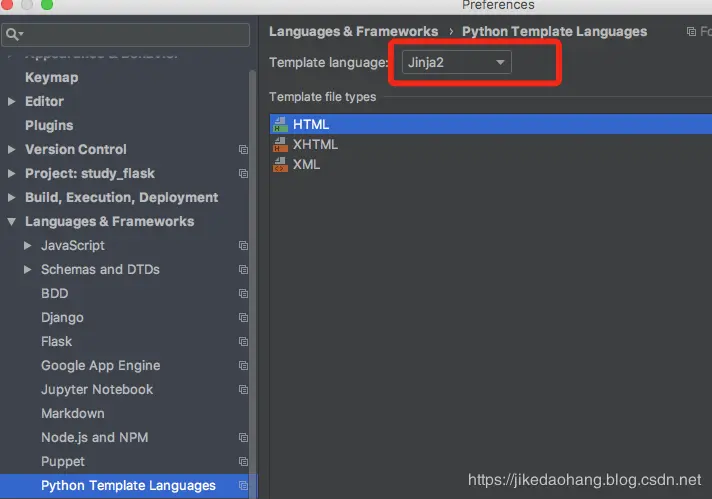
Task: Click project-level icon next to JavaScript
Action: 243,246
